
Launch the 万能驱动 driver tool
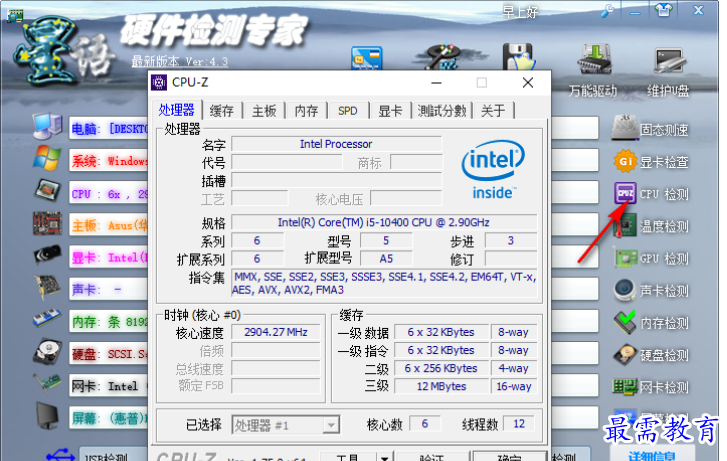click(593, 71)
